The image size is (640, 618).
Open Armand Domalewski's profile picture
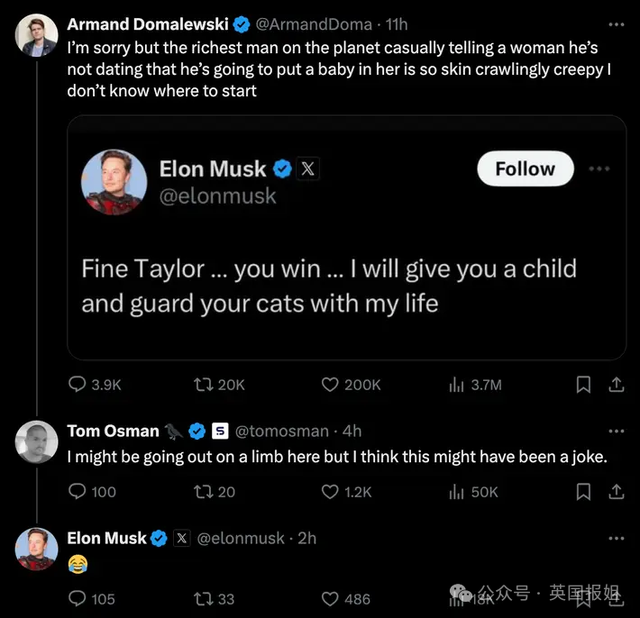coord(37,35)
